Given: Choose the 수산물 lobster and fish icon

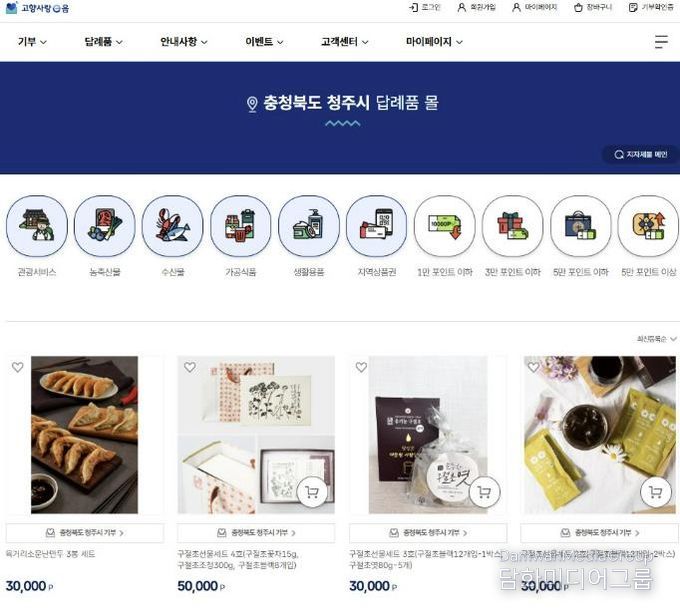Looking at the screenshot, I should pos(173,226).
